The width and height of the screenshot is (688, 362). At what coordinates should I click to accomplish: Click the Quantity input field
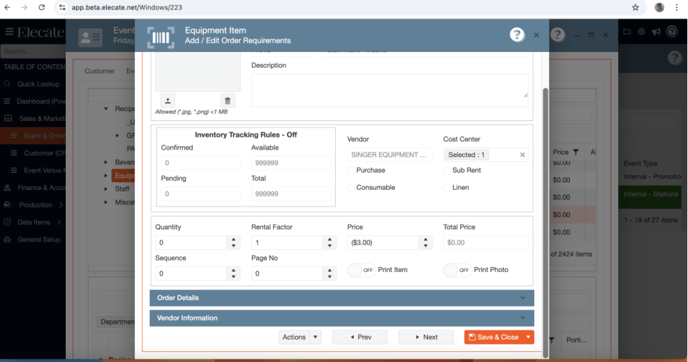(x=191, y=243)
